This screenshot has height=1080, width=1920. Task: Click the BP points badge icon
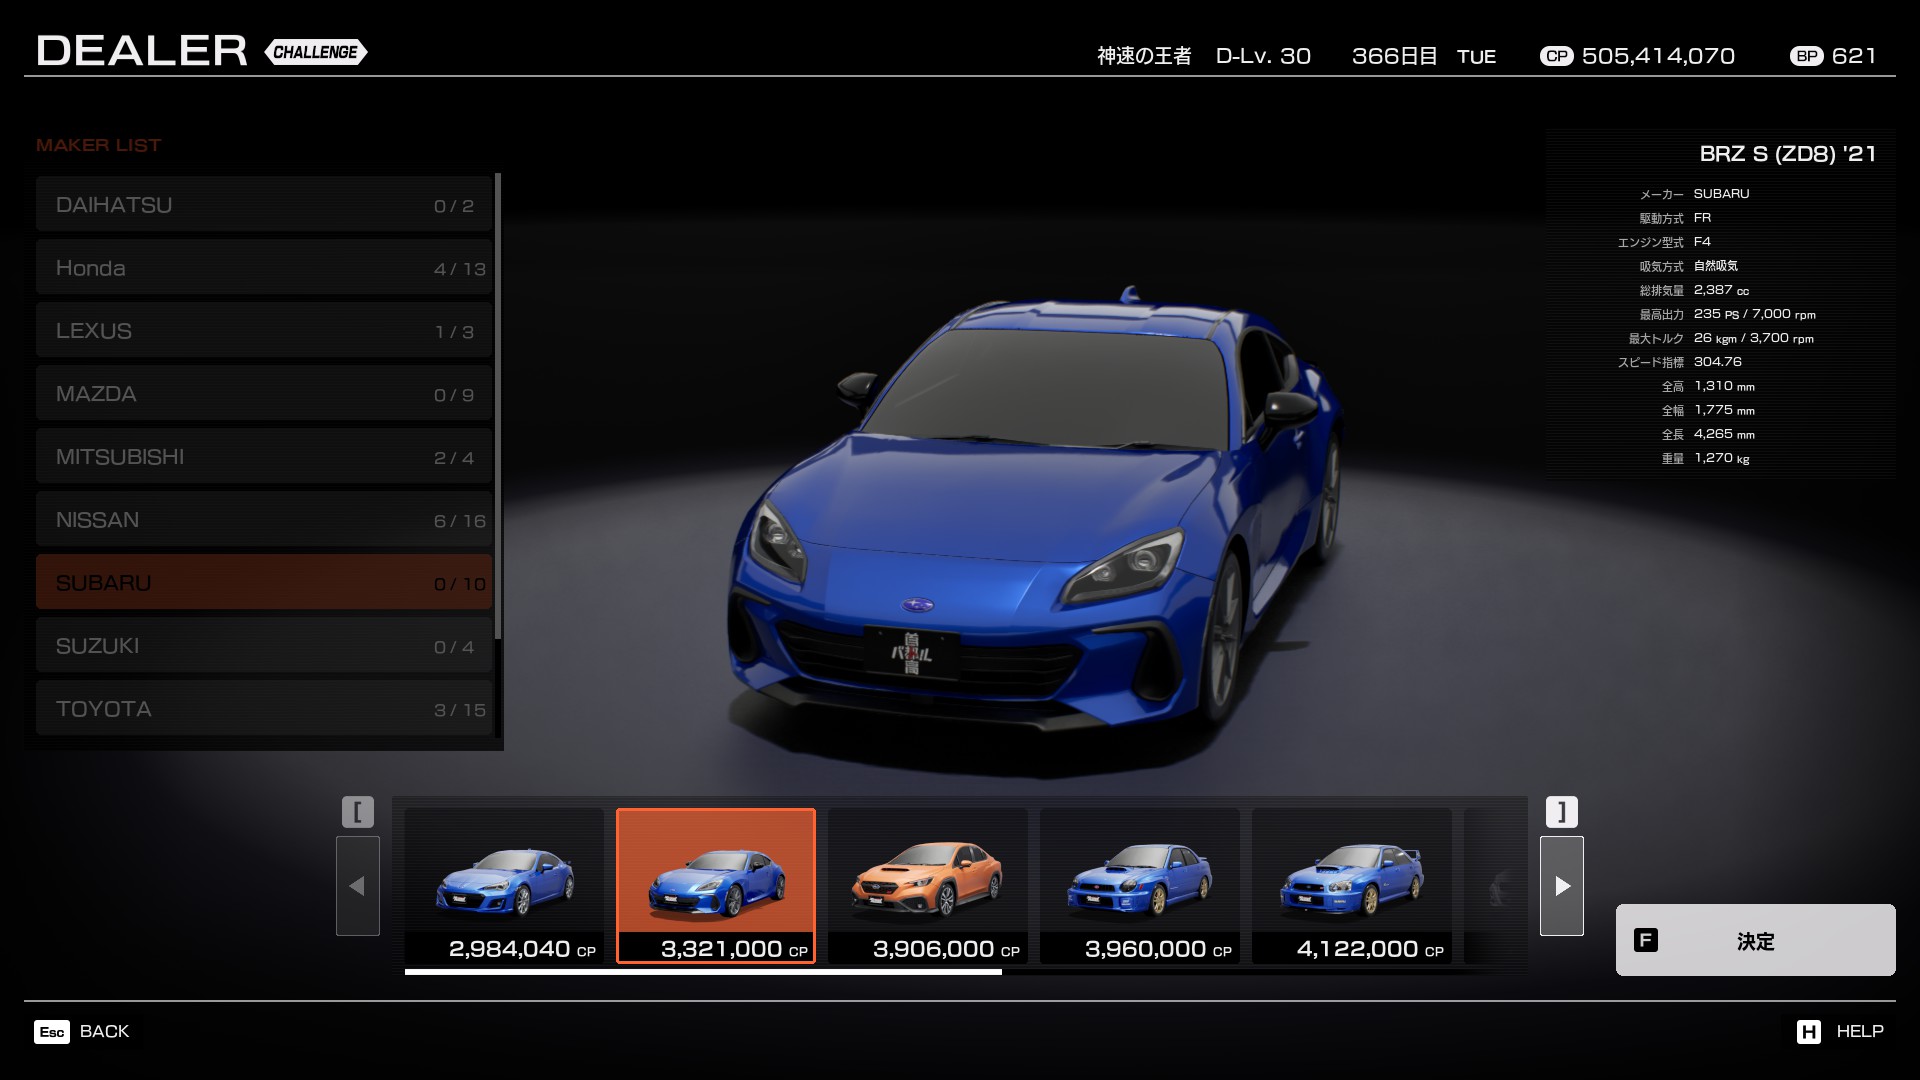point(1806,57)
